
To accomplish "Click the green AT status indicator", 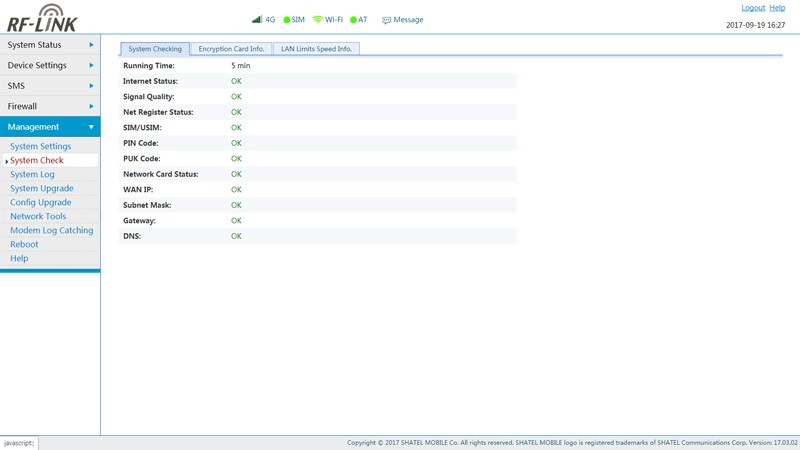I will 353,20.
